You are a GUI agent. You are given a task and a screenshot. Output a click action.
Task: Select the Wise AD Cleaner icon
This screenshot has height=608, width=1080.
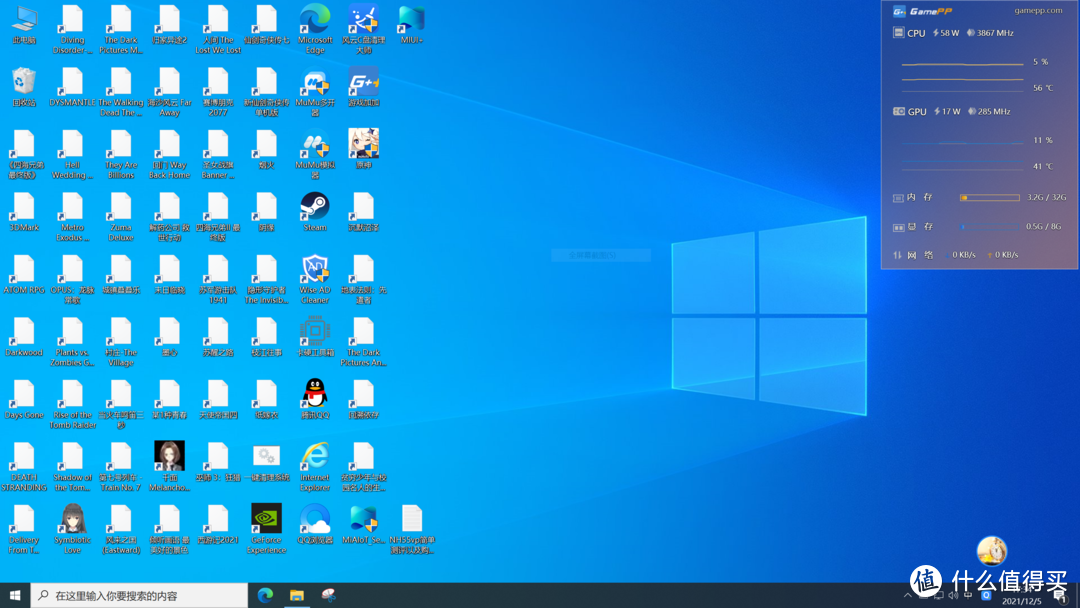315,269
